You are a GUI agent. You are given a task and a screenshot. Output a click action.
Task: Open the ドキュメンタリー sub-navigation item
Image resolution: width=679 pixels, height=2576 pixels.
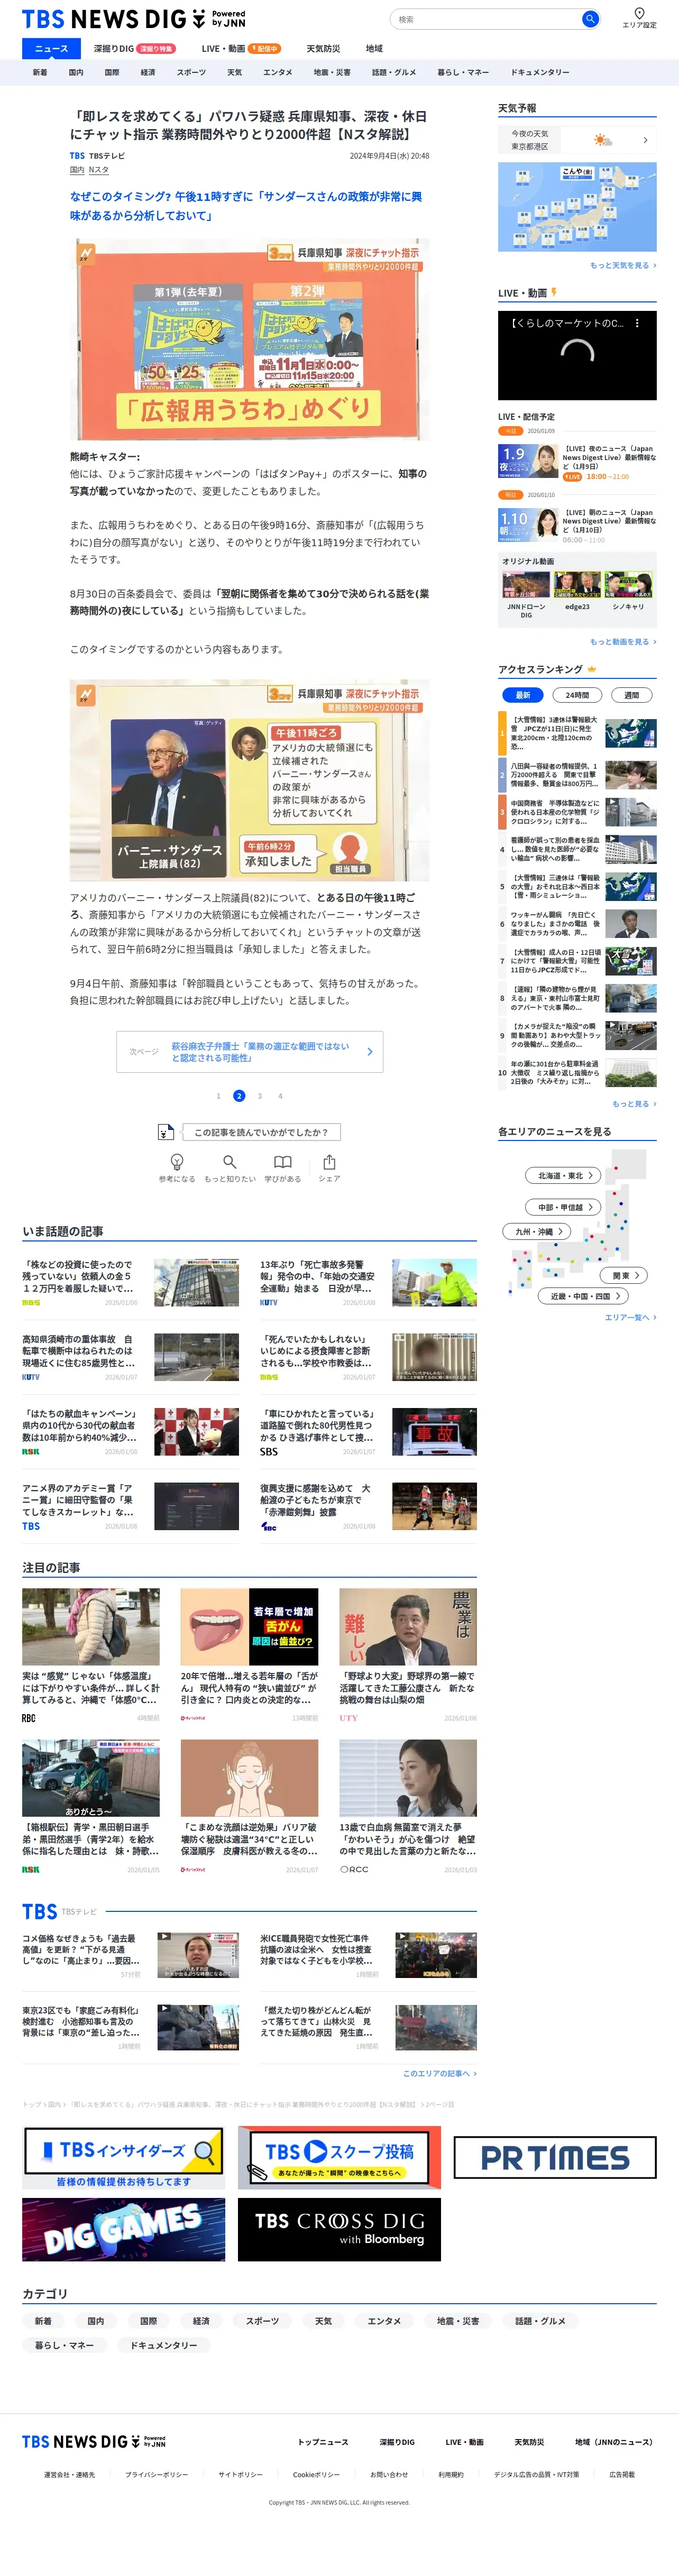click(x=540, y=72)
